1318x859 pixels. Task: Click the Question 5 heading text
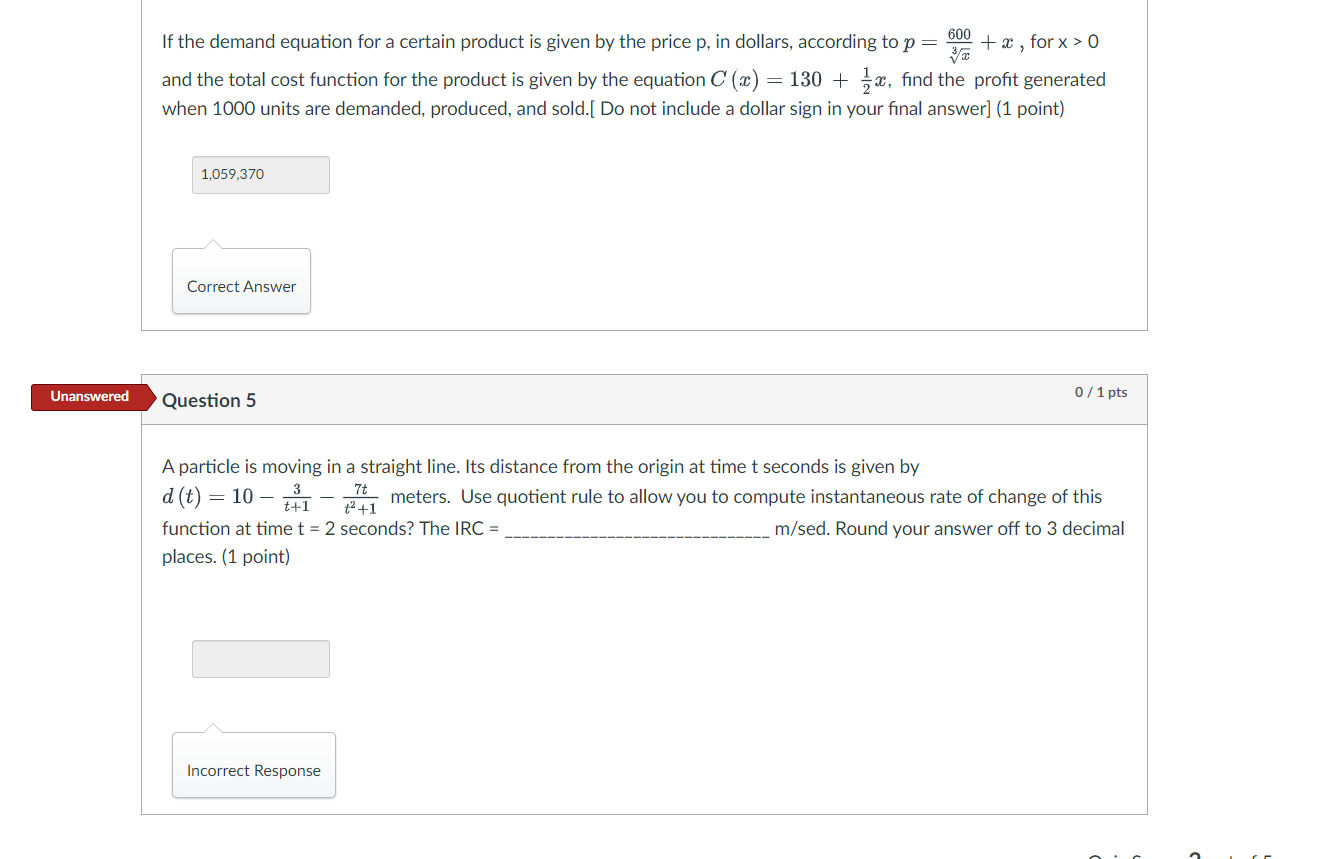(x=209, y=400)
